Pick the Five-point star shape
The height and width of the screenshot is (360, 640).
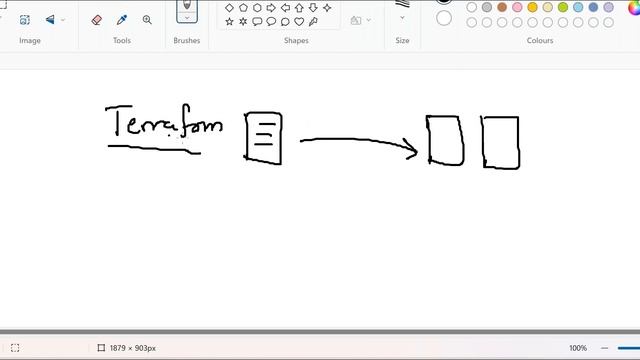click(229, 22)
